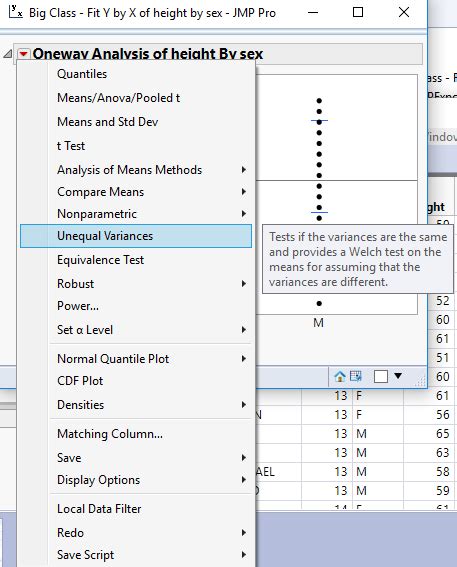This screenshot has width=457, height=567.
Task: Click the height cell showing 65
Action: point(443,434)
